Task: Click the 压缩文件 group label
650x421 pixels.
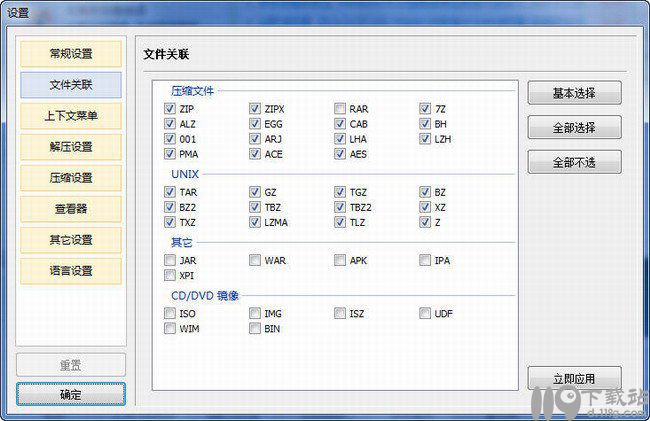Action: point(192,91)
